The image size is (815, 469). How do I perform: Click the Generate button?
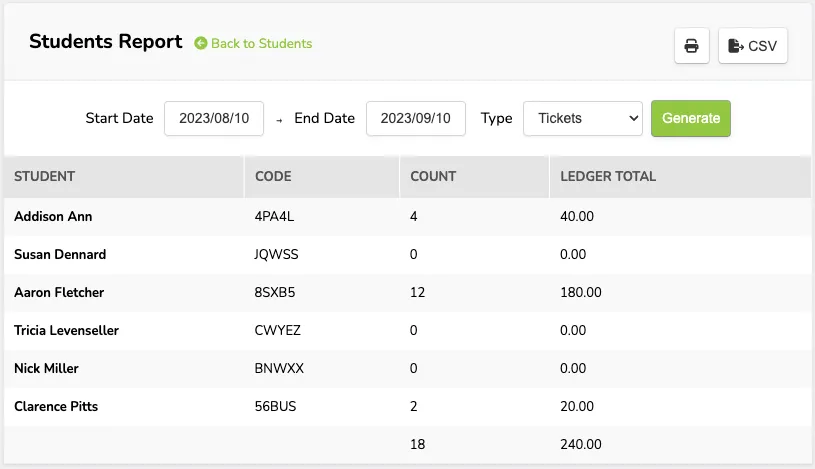[x=691, y=119]
